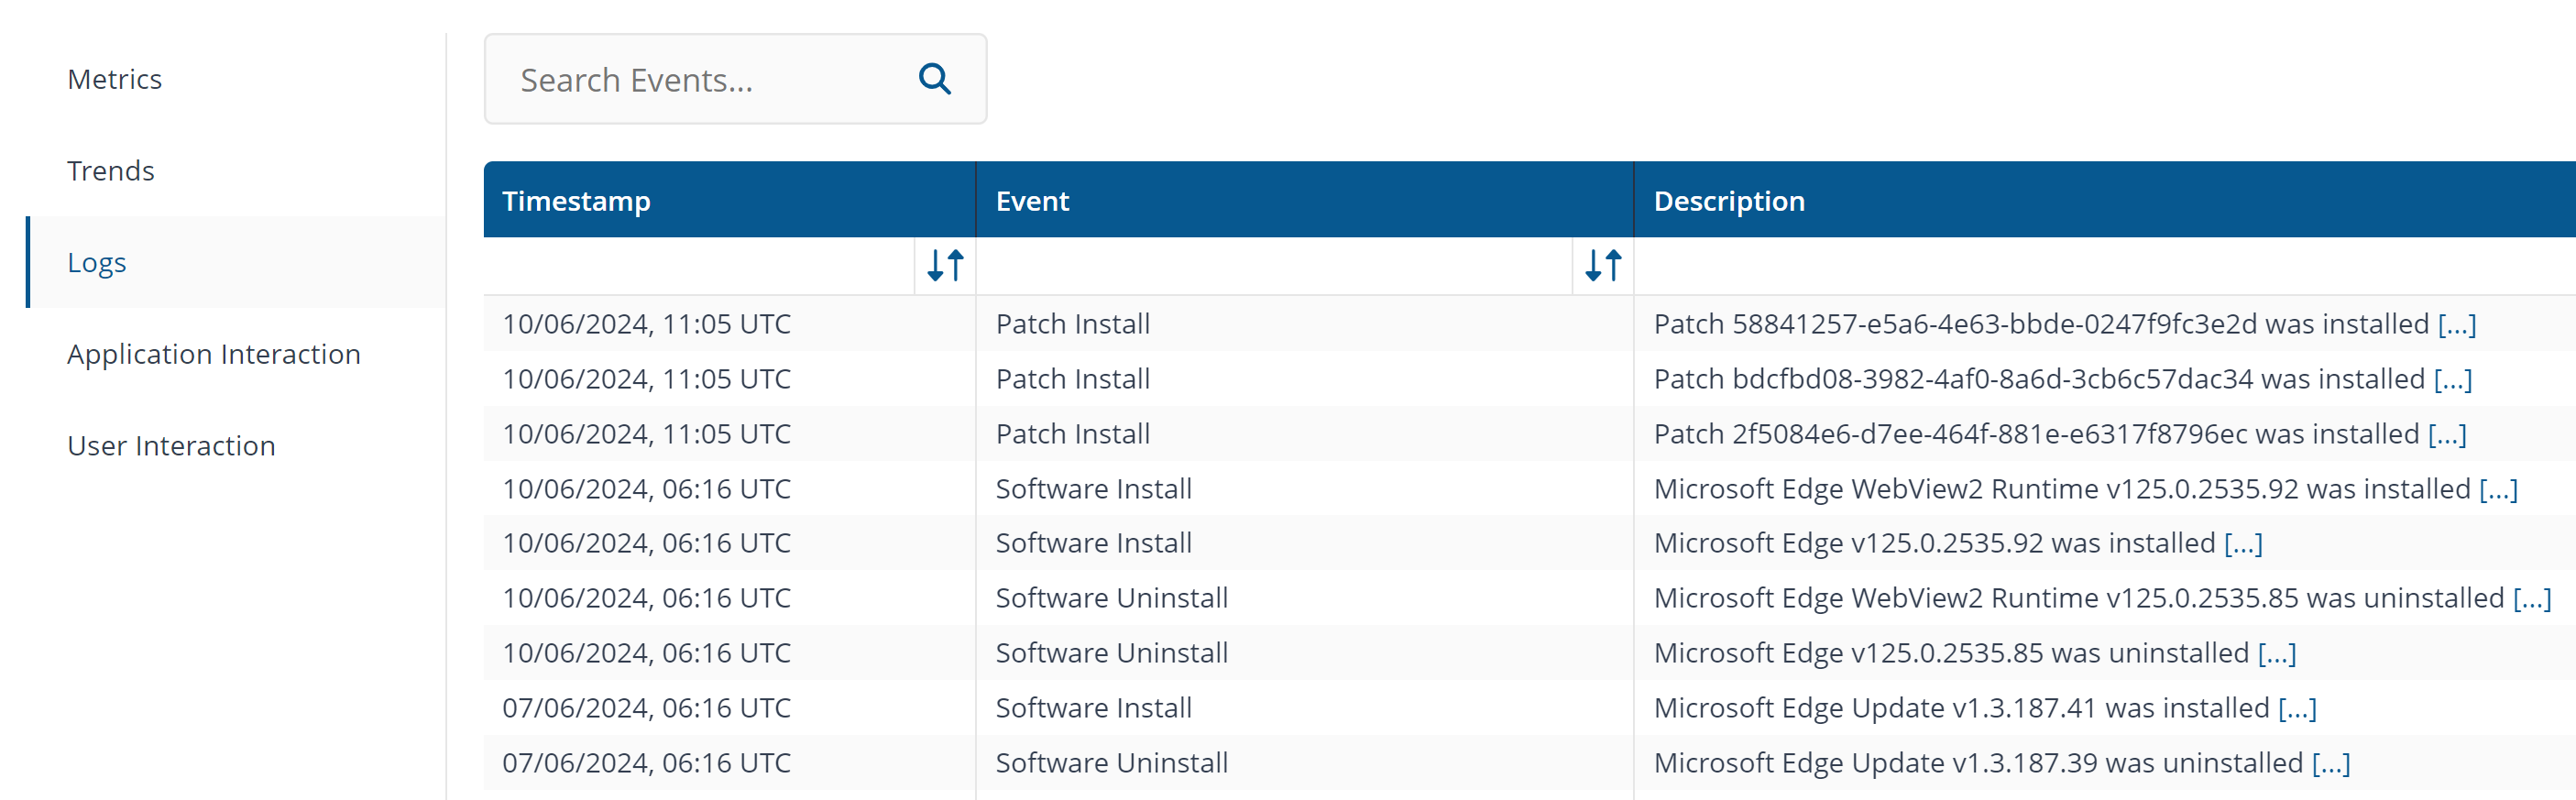This screenshot has height=800, width=2576.
Task: Open the Metrics section
Action: click(x=114, y=79)
